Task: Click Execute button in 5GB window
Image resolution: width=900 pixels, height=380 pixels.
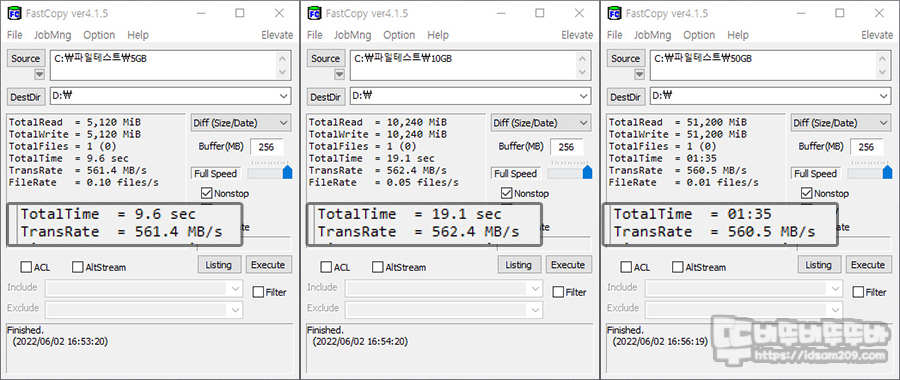Action: (x=268, y=265)
